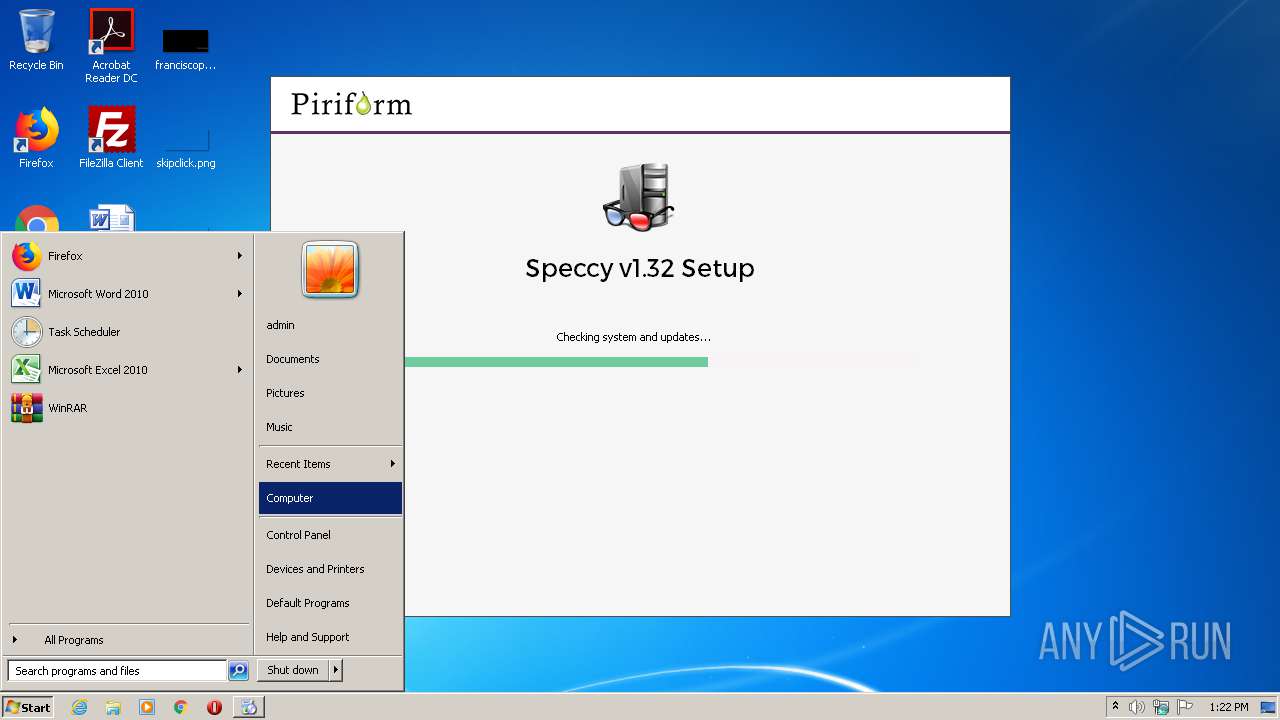
Task: Select the Google Chrome desktop shortcut
Action: [x=37, y=220]
